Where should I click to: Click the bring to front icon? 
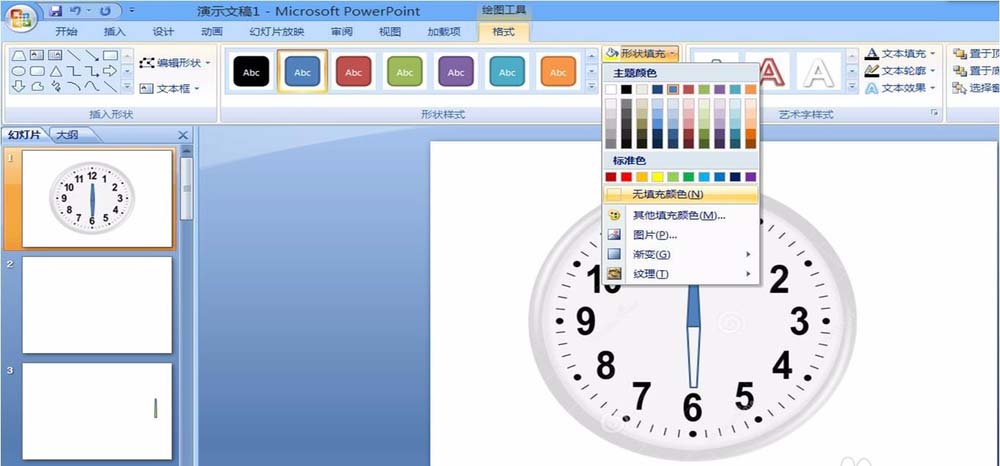coord(959,54)
